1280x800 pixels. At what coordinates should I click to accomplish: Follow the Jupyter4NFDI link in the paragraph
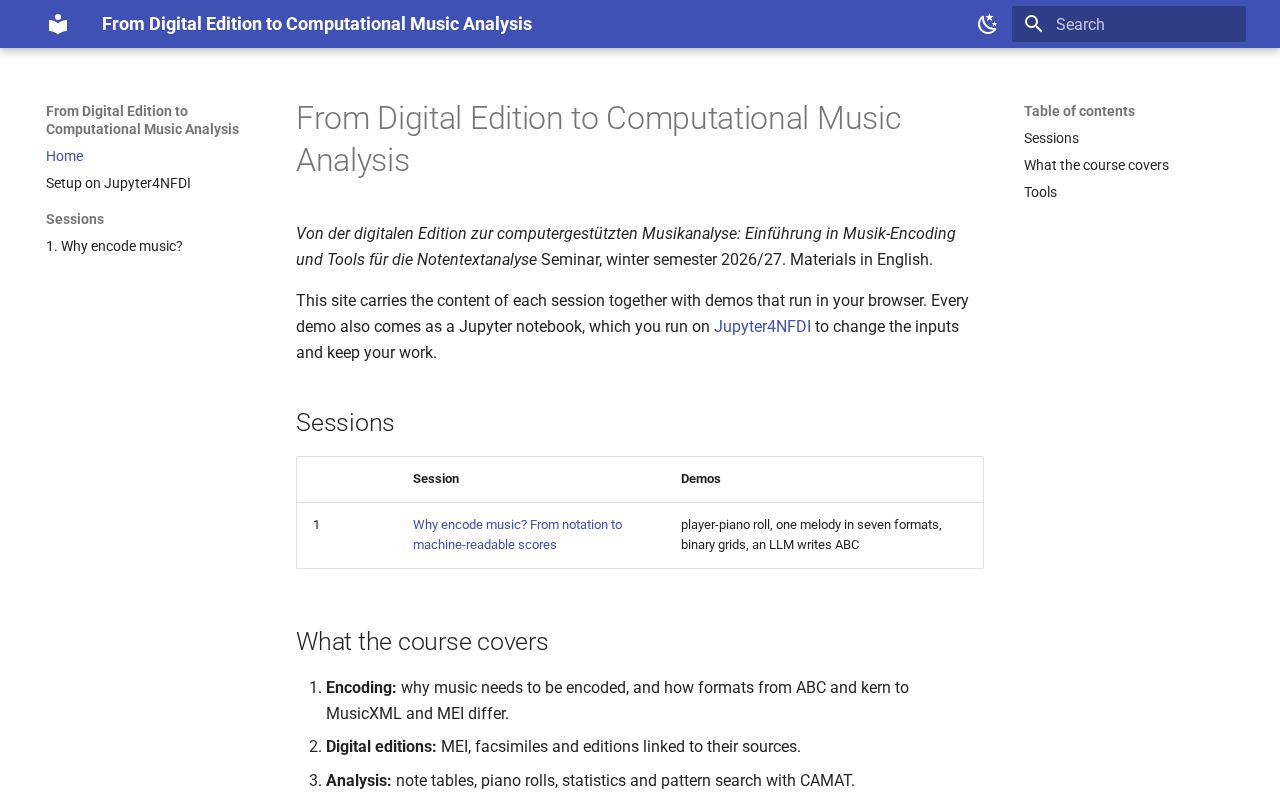pos(762,326)
